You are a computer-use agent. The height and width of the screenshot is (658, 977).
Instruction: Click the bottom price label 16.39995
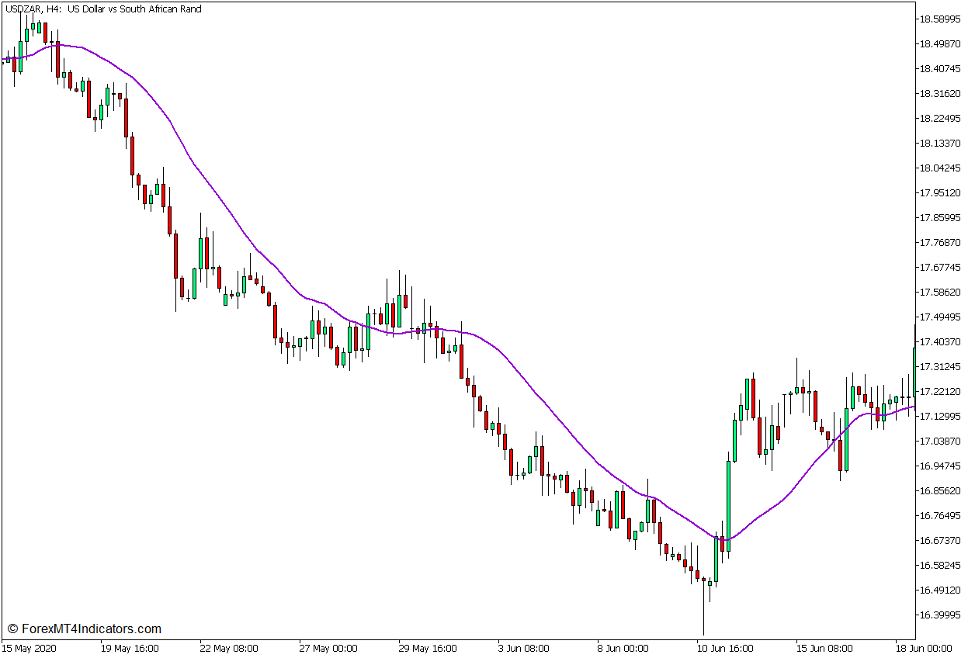940,616
